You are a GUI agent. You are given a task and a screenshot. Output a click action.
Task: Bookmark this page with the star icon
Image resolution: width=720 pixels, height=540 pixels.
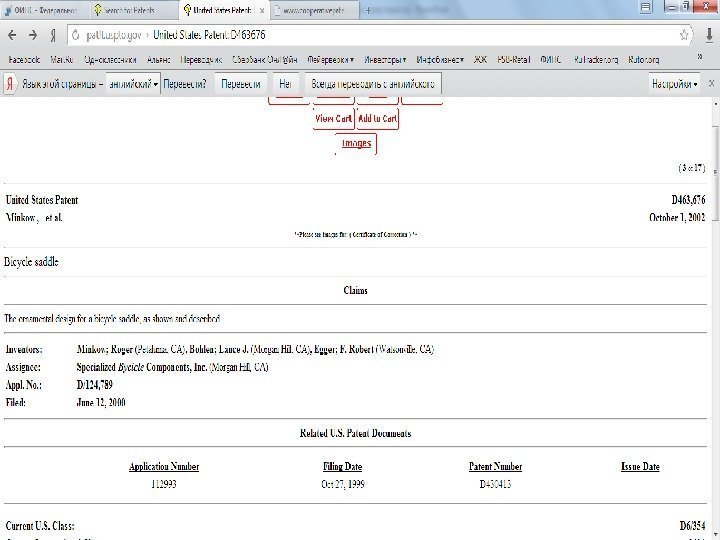[684, 35]
